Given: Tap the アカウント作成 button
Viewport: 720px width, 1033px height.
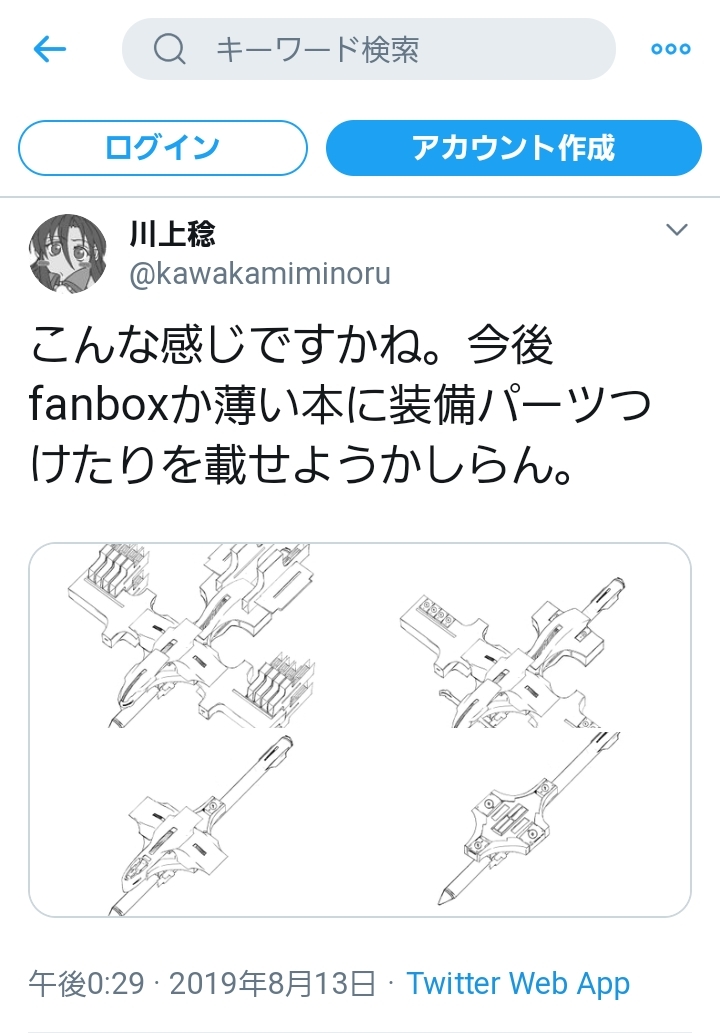Looking at the screenshot, I should [x=514, y=148].
